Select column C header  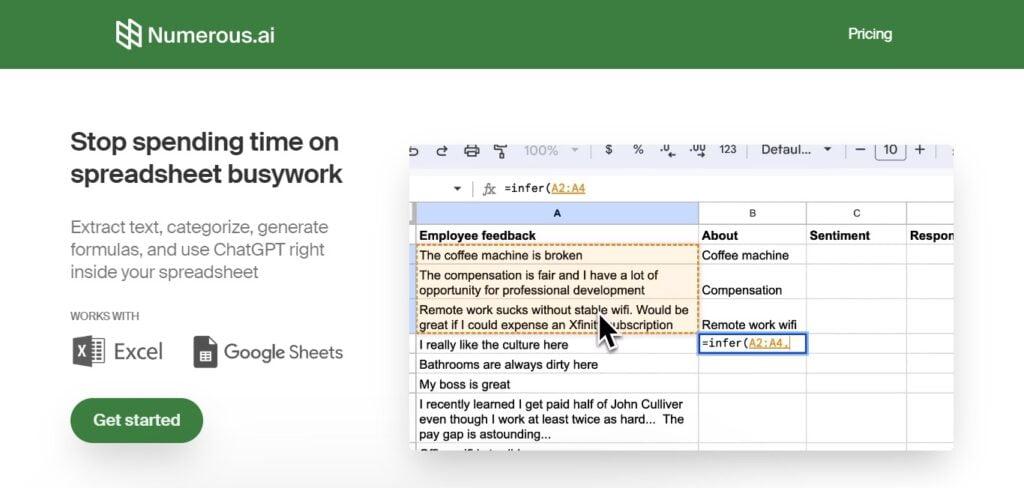856,213
